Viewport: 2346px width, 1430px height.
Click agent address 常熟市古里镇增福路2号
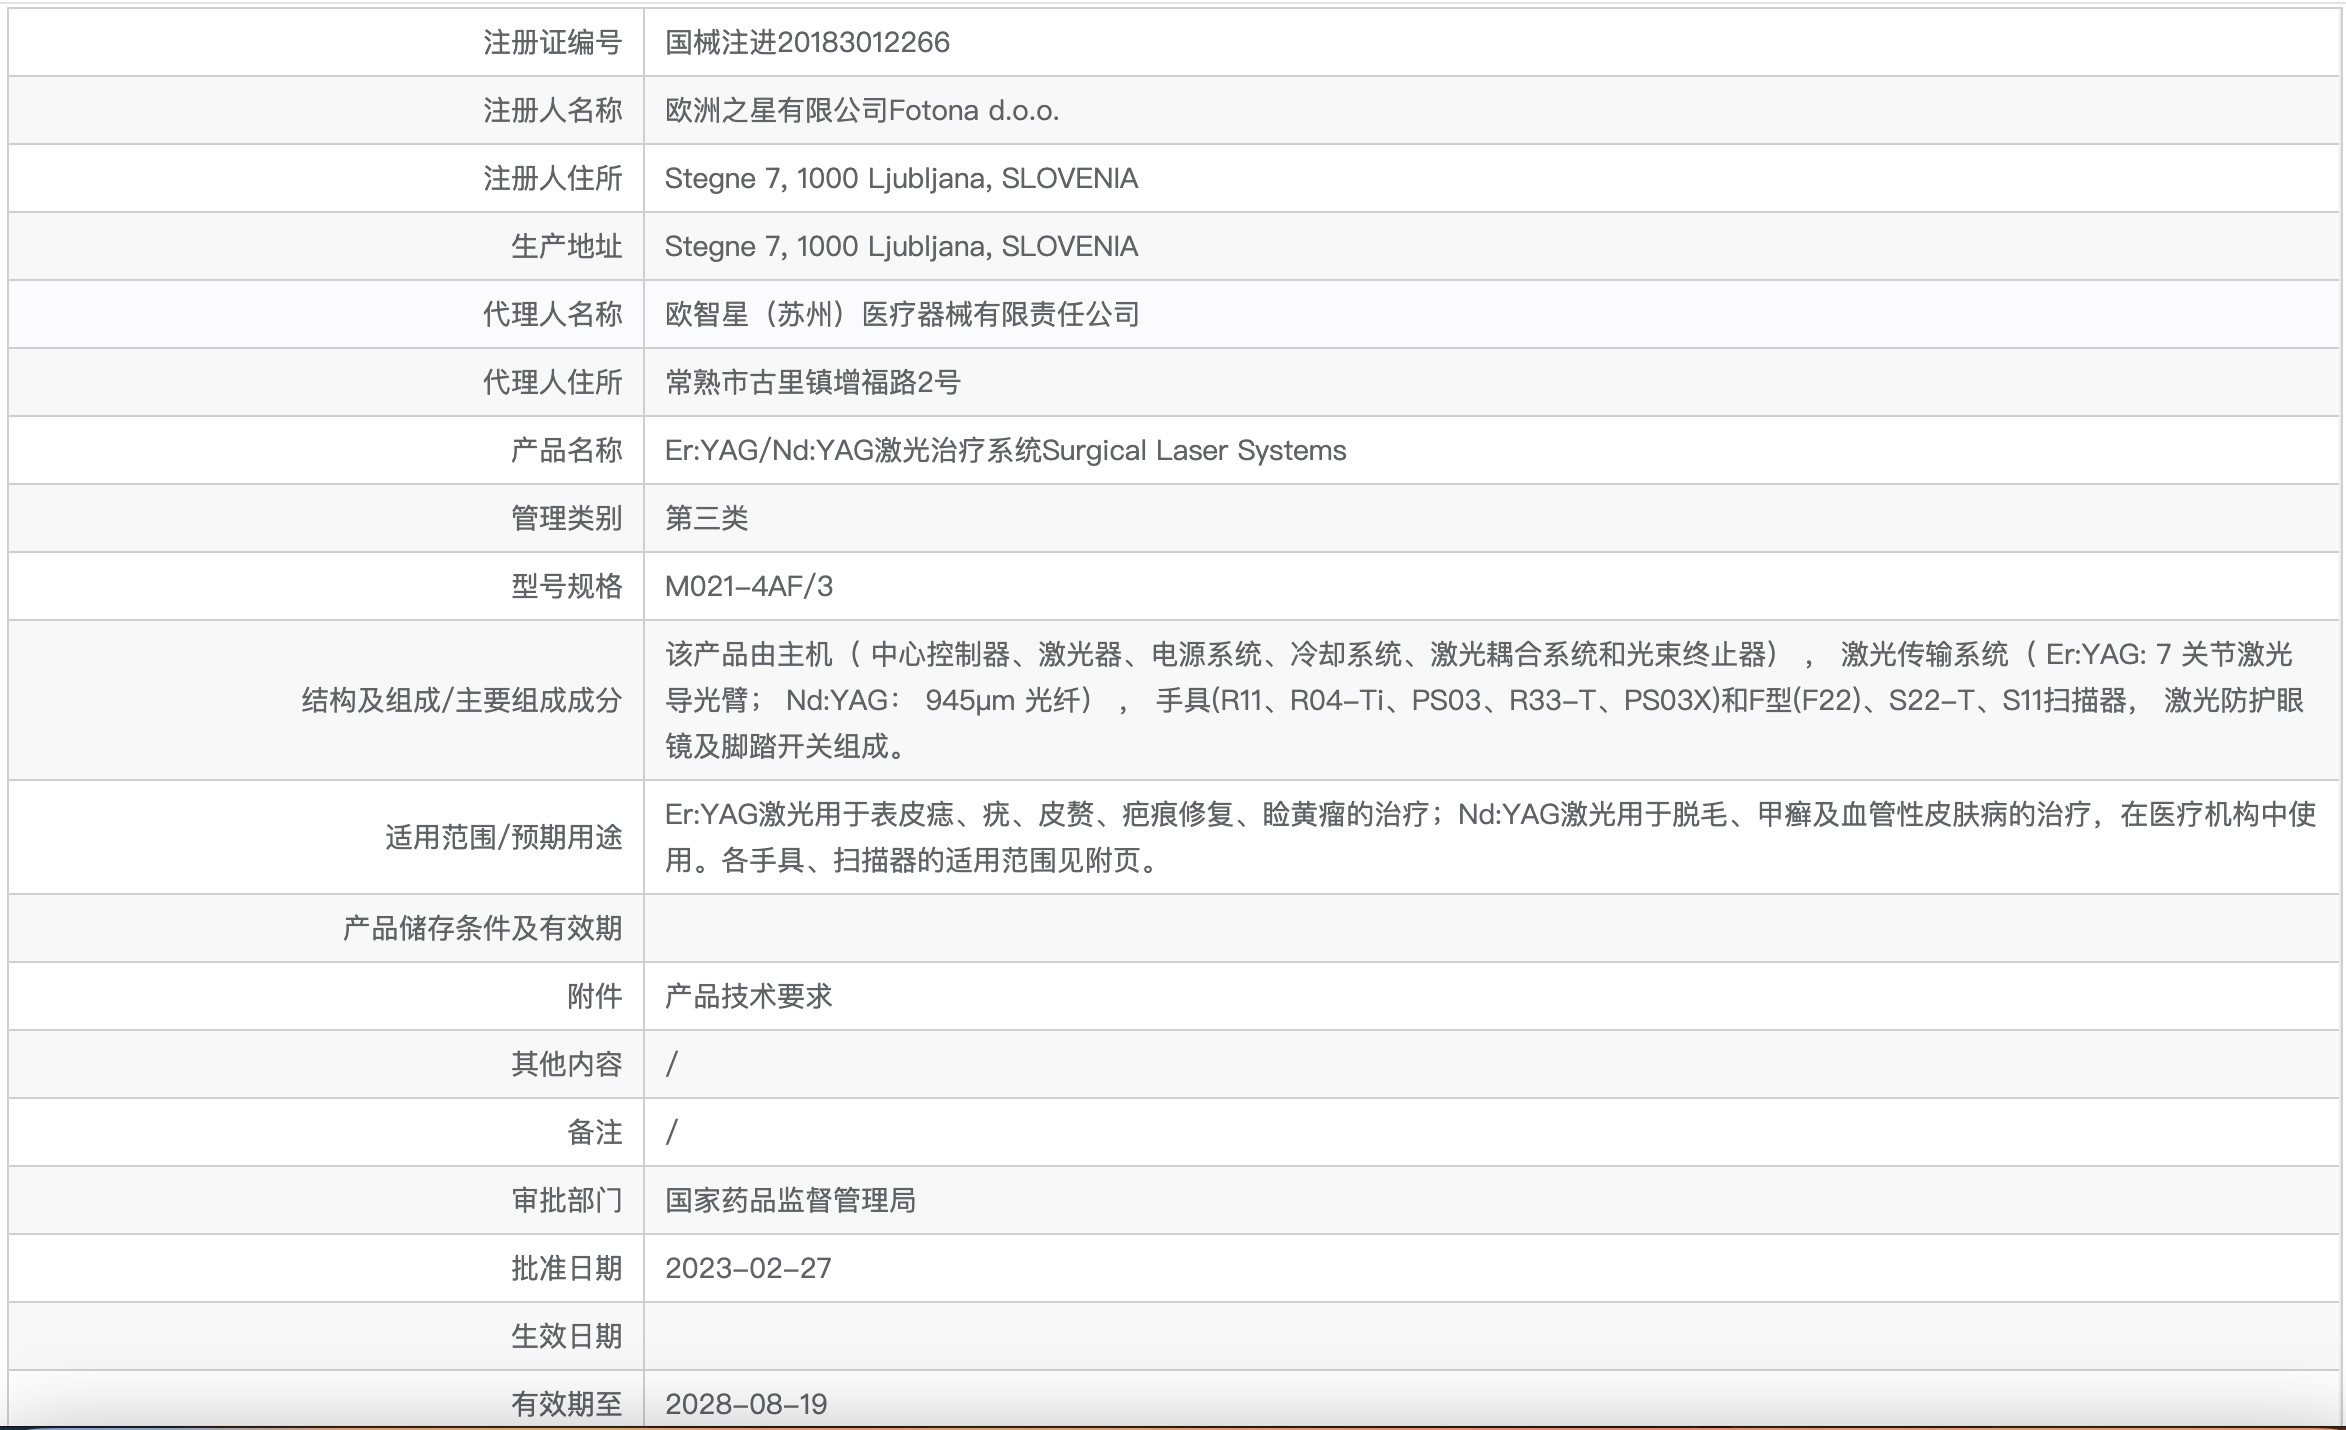click(x=812, y=382)
